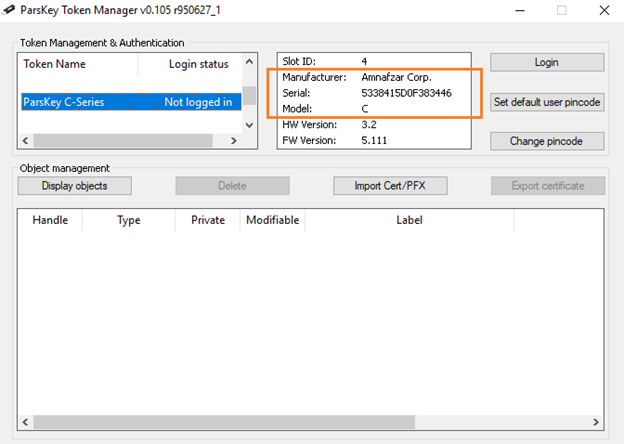This screenshot has width=624, height=444.
Task: Click the Login button
Action: click(547, 62)
